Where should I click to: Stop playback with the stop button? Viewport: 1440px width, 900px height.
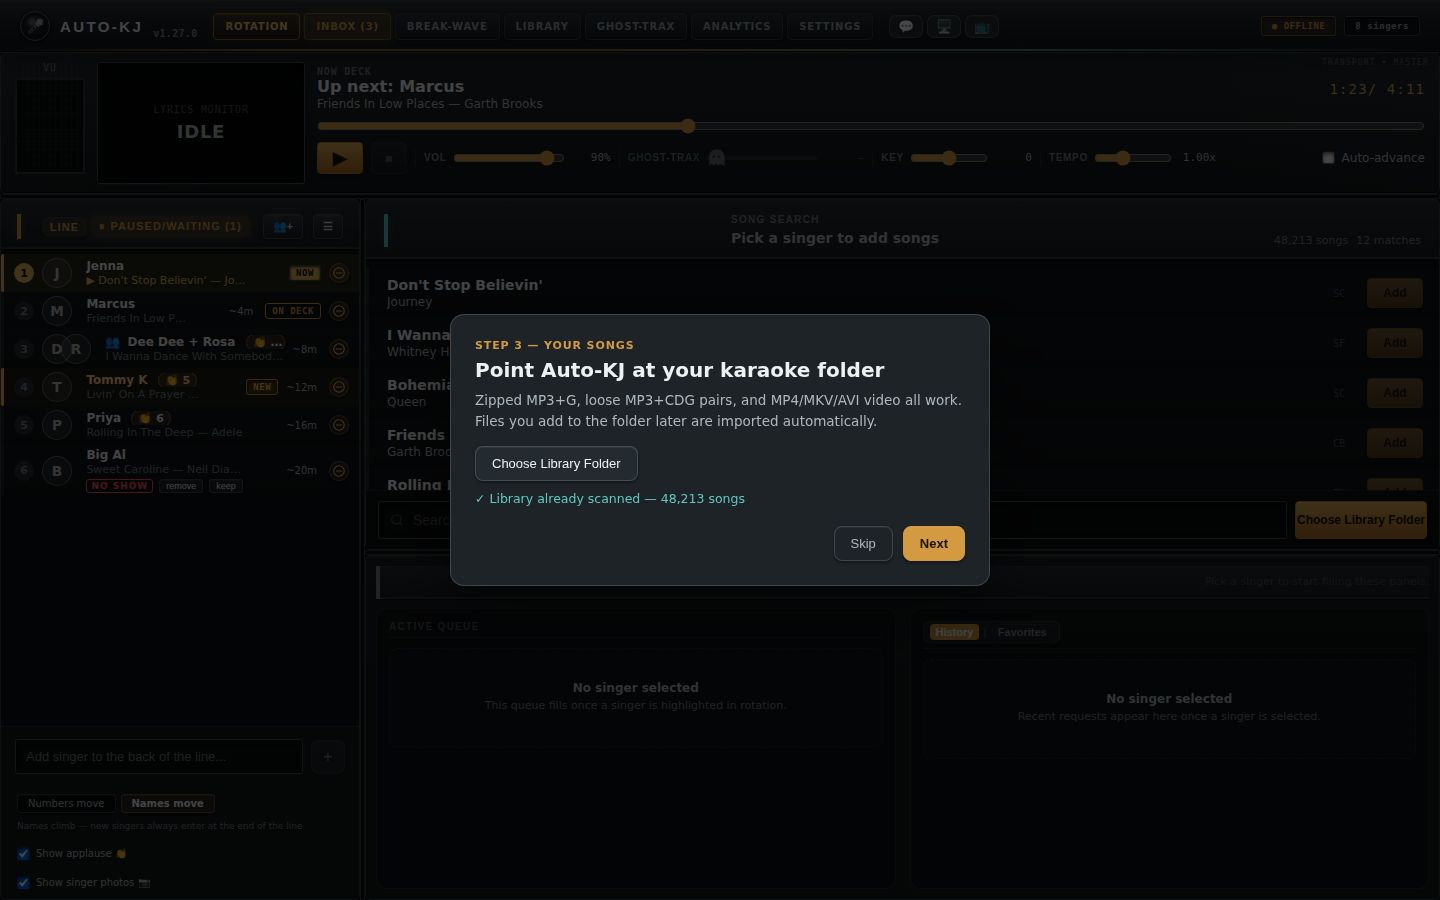click(x=389, y=158)
